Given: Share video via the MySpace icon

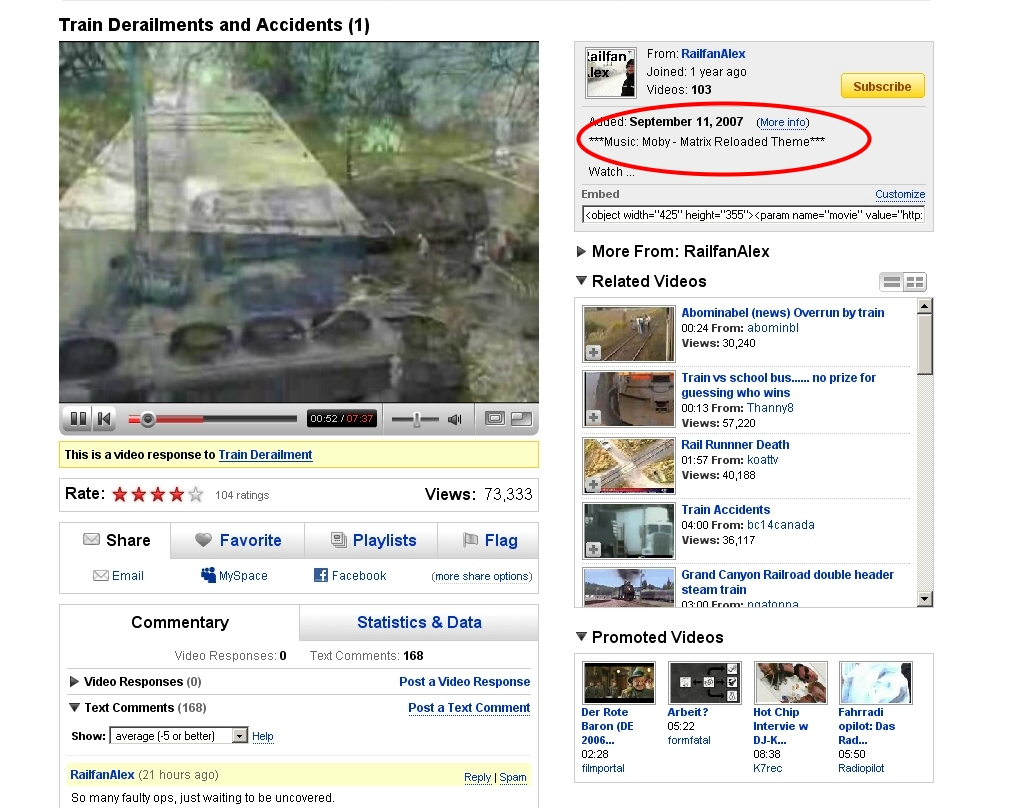Looking at the screenshot, I should pyautogui.click(x=209, y=575).
